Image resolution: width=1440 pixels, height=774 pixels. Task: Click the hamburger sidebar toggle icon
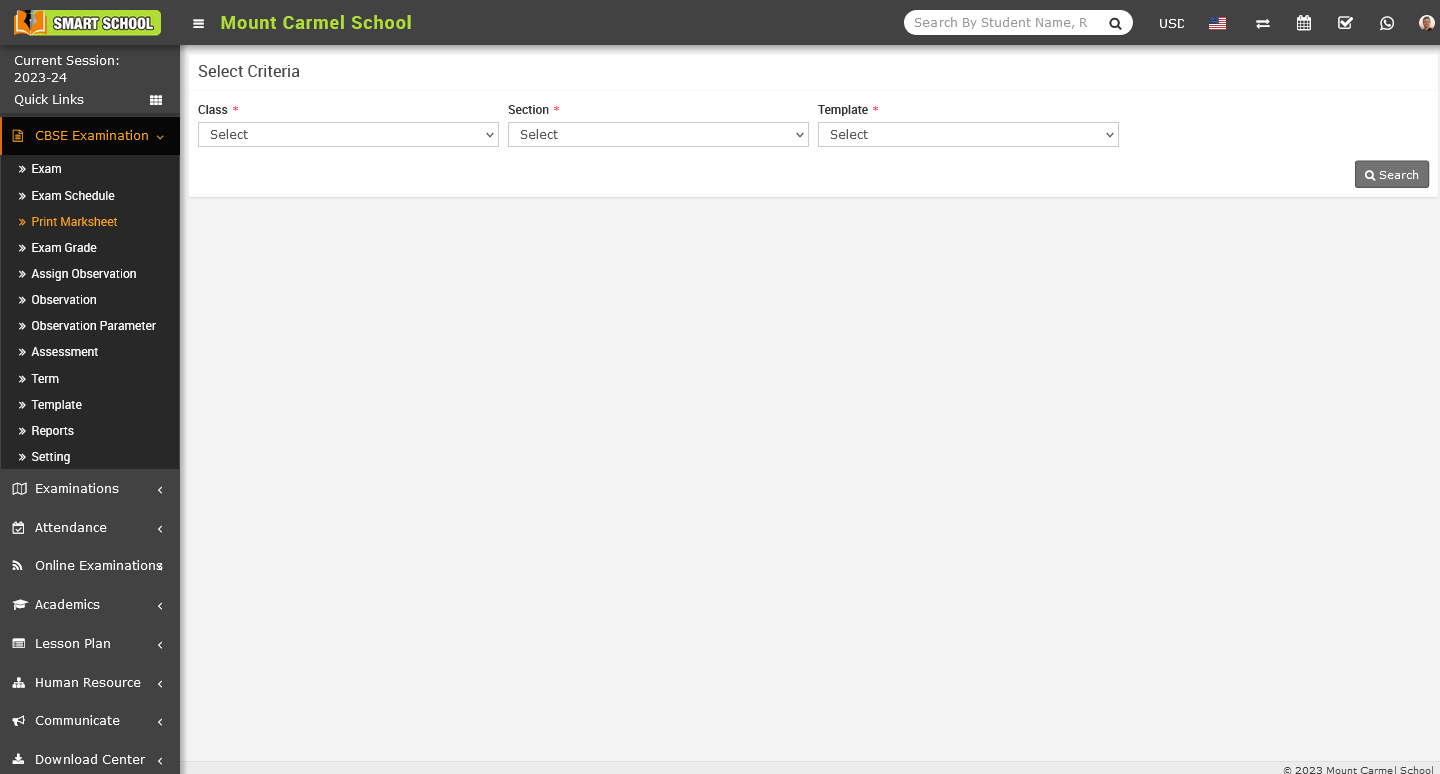click(x=199, y=23)
